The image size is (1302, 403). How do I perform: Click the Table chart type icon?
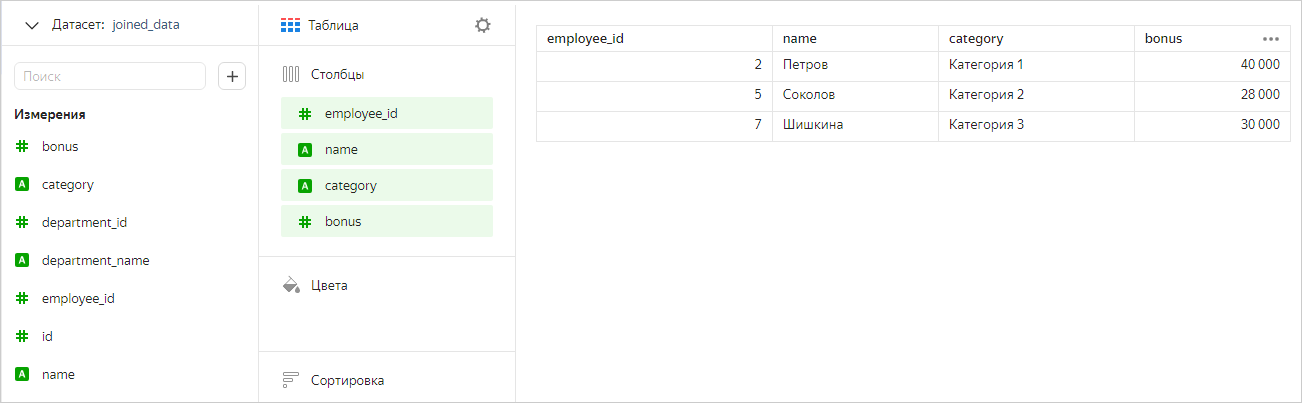pyautogui.click(x=290, y=25)
